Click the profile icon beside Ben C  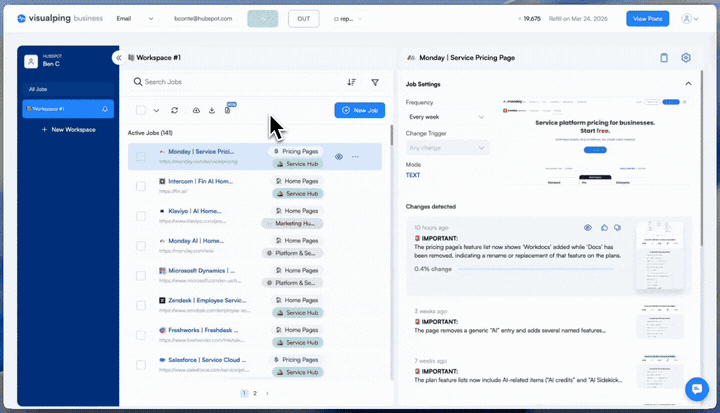point(31,61)
